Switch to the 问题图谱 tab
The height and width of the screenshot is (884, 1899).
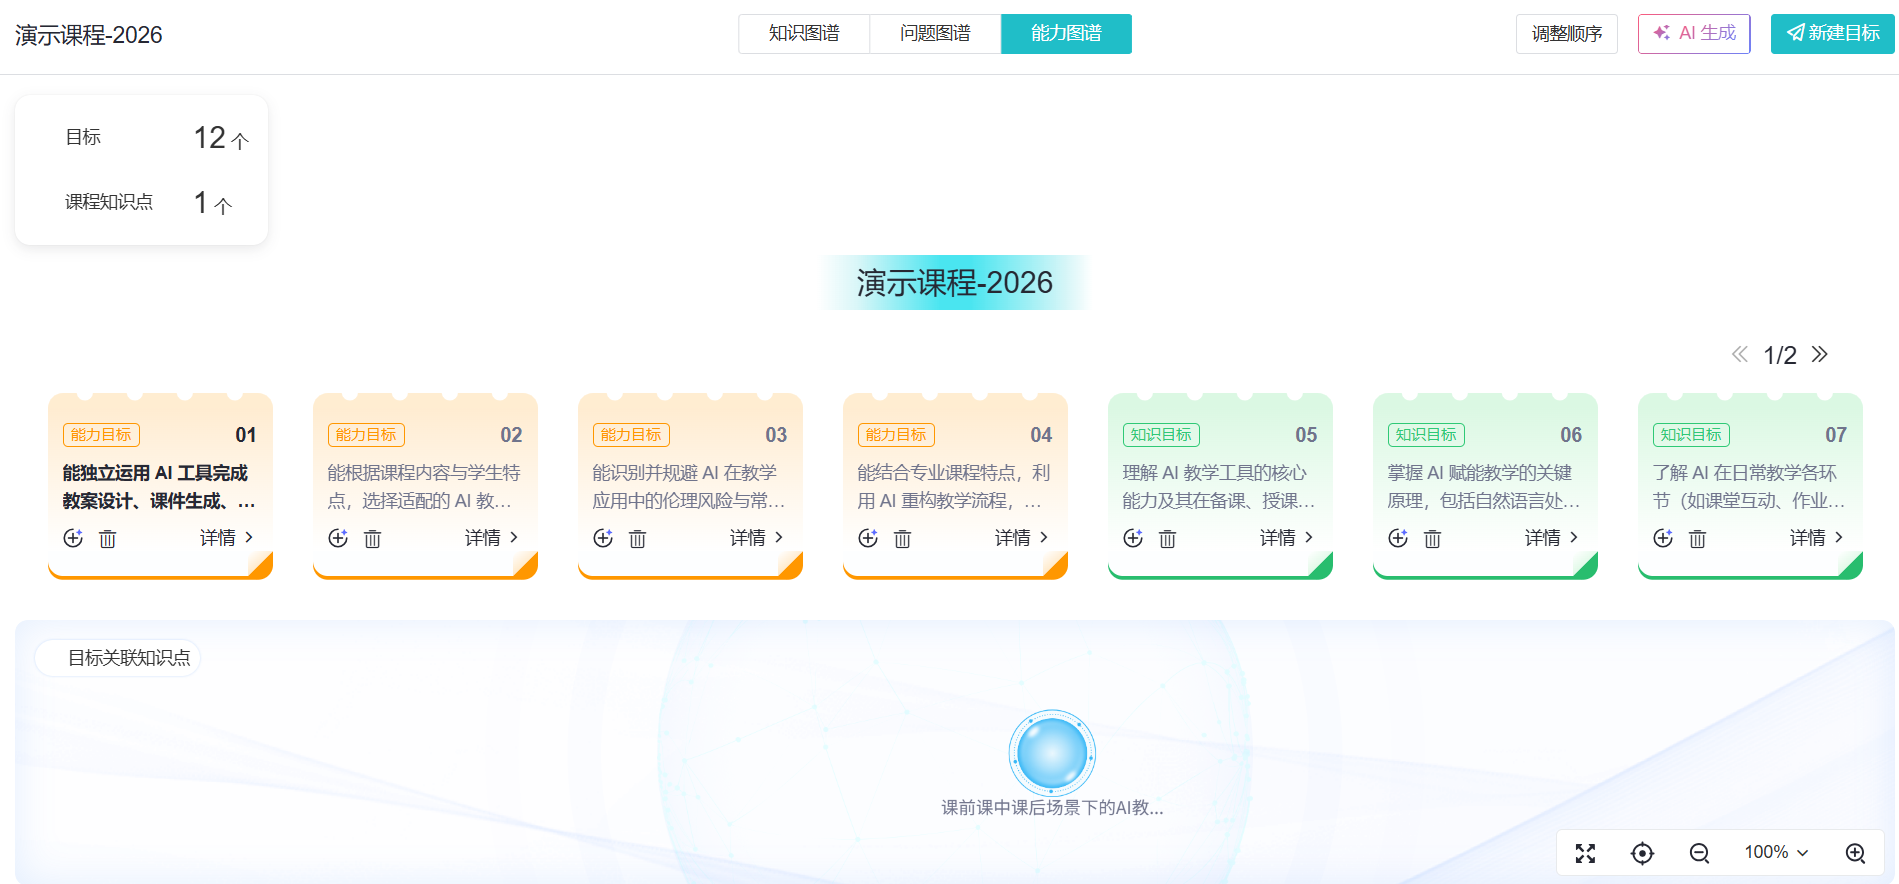[x=935, y=33]
